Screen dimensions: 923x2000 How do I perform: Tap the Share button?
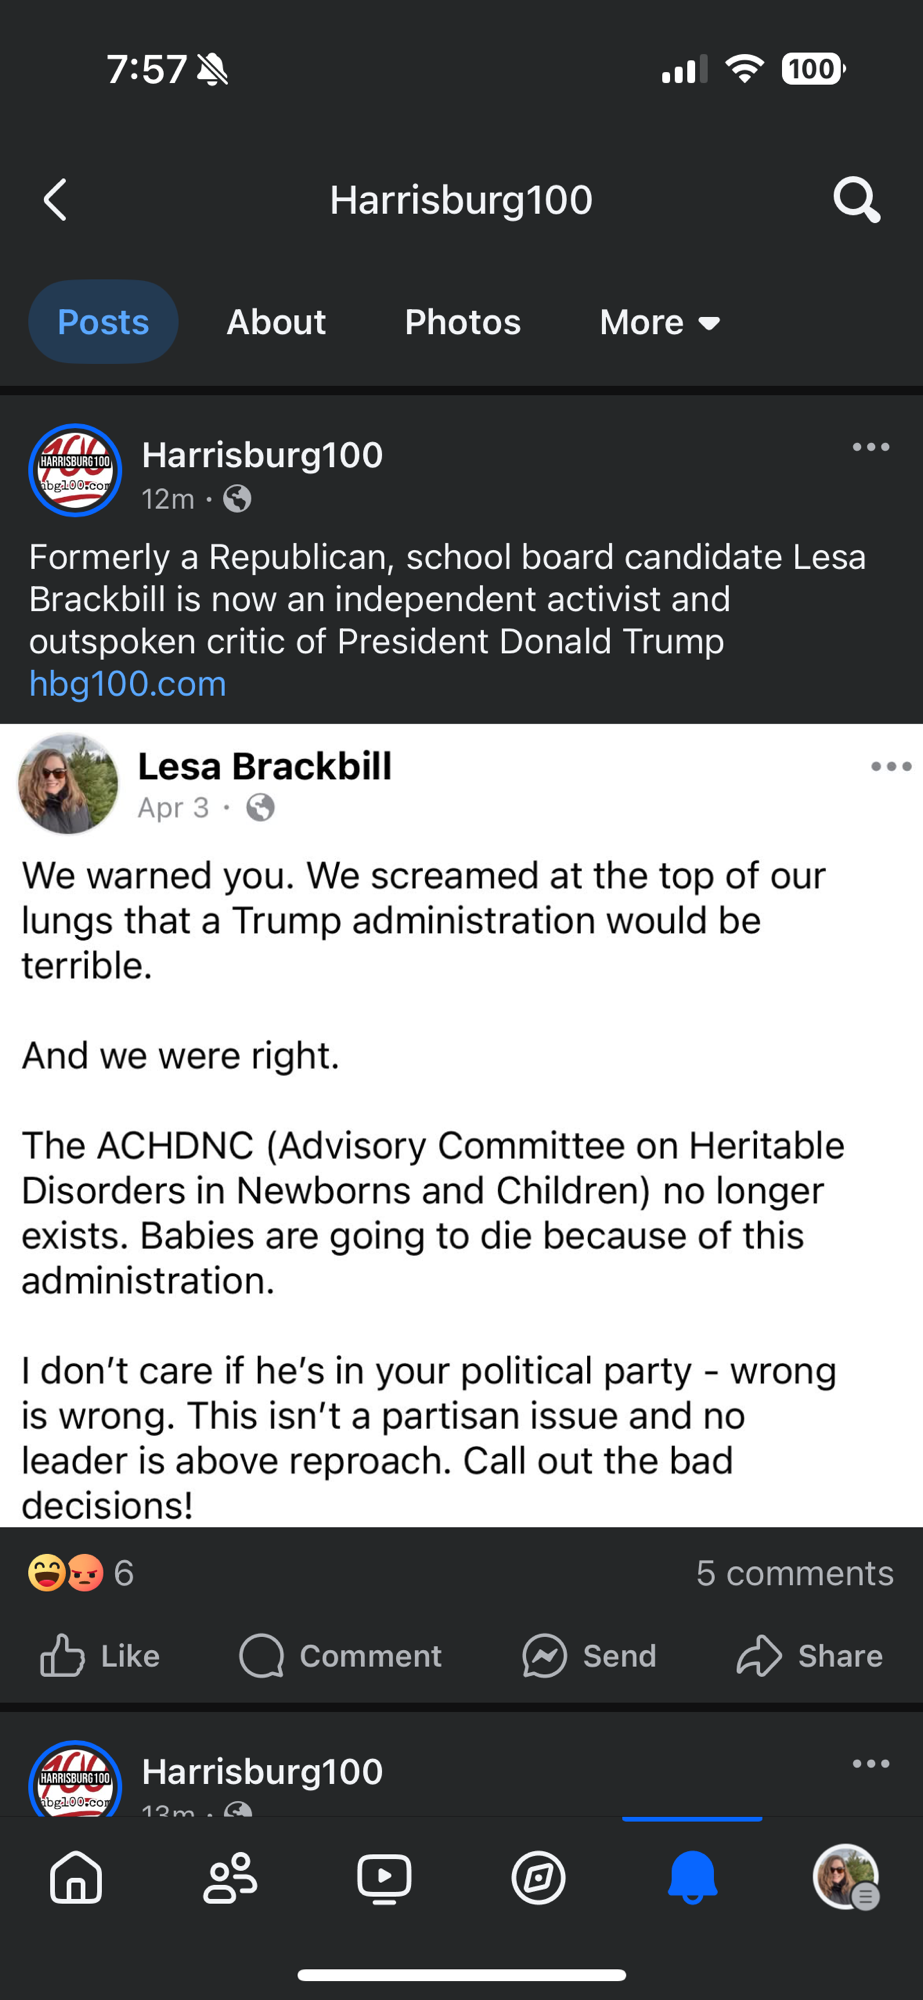coord(810,1656)
